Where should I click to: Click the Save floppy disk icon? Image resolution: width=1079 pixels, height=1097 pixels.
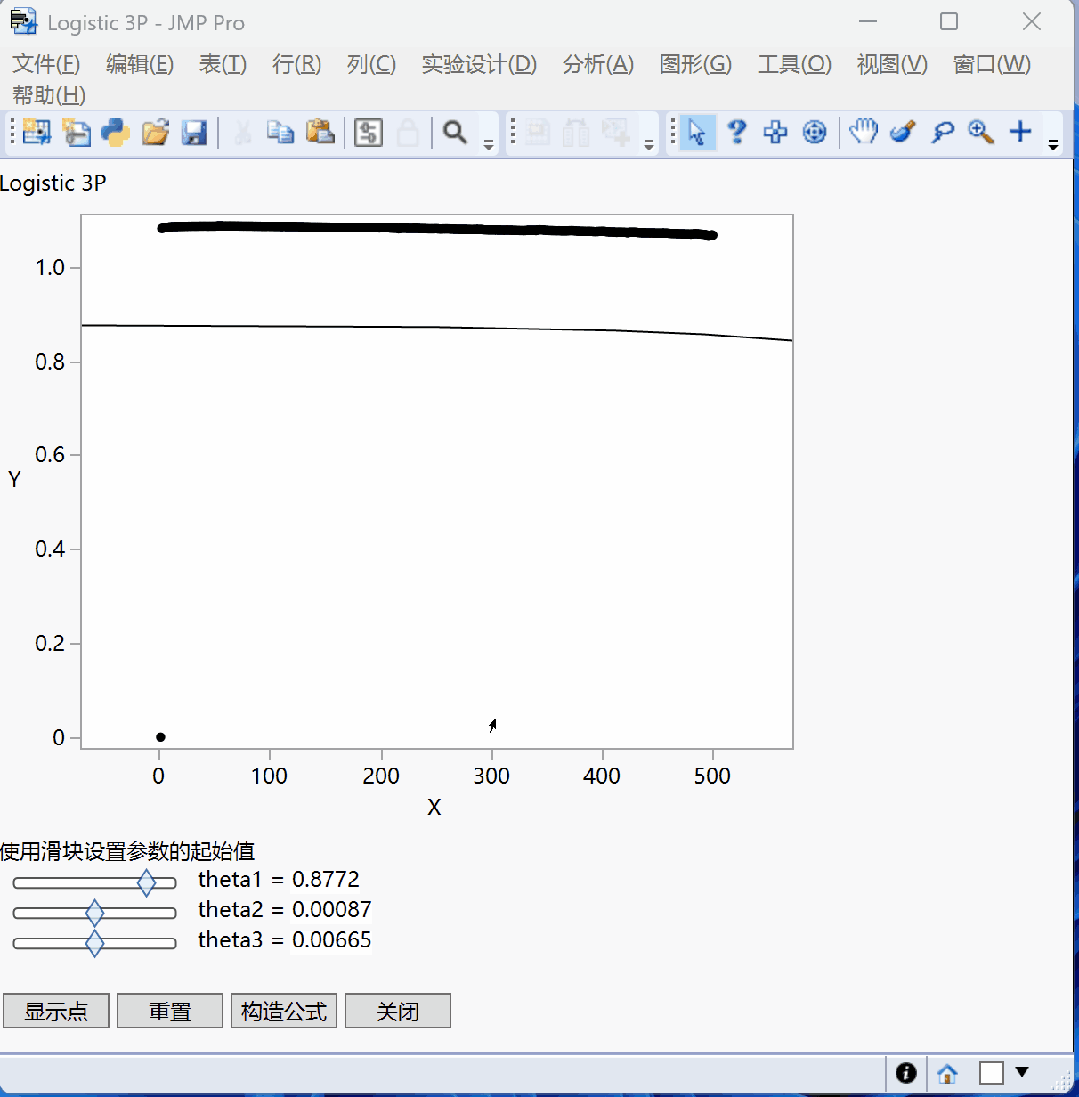click(194, 132)
